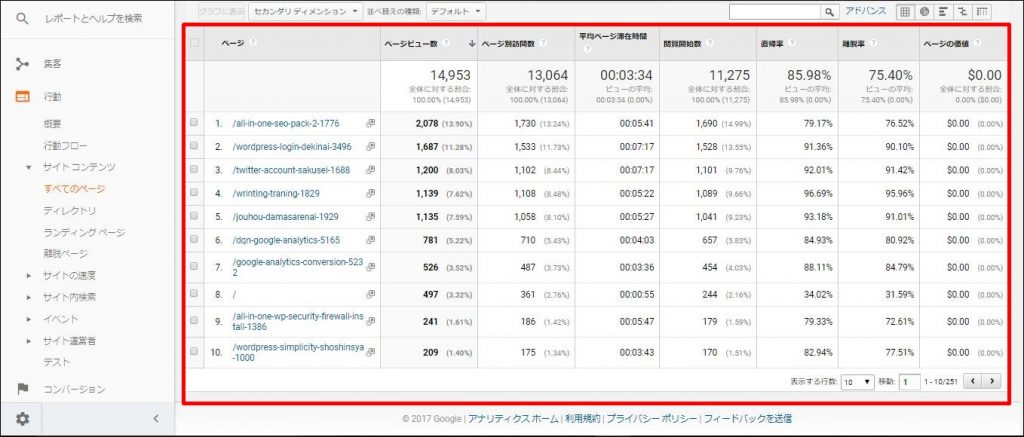
Task: Go to previous page of table results
Action: tap(972, 381)
